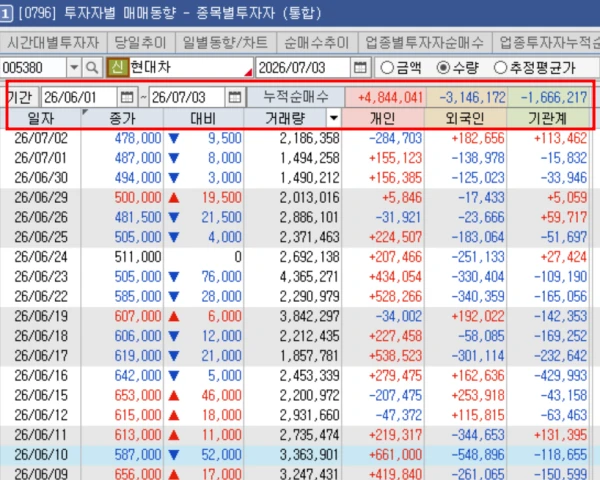Click individual value +227,458

(395, 336)
